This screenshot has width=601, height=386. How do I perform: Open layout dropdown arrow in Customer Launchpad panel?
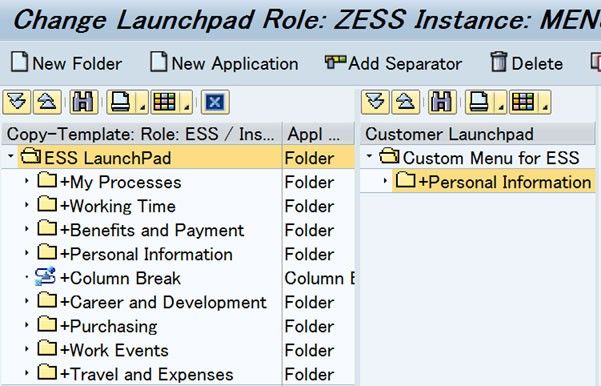[545, 102]
